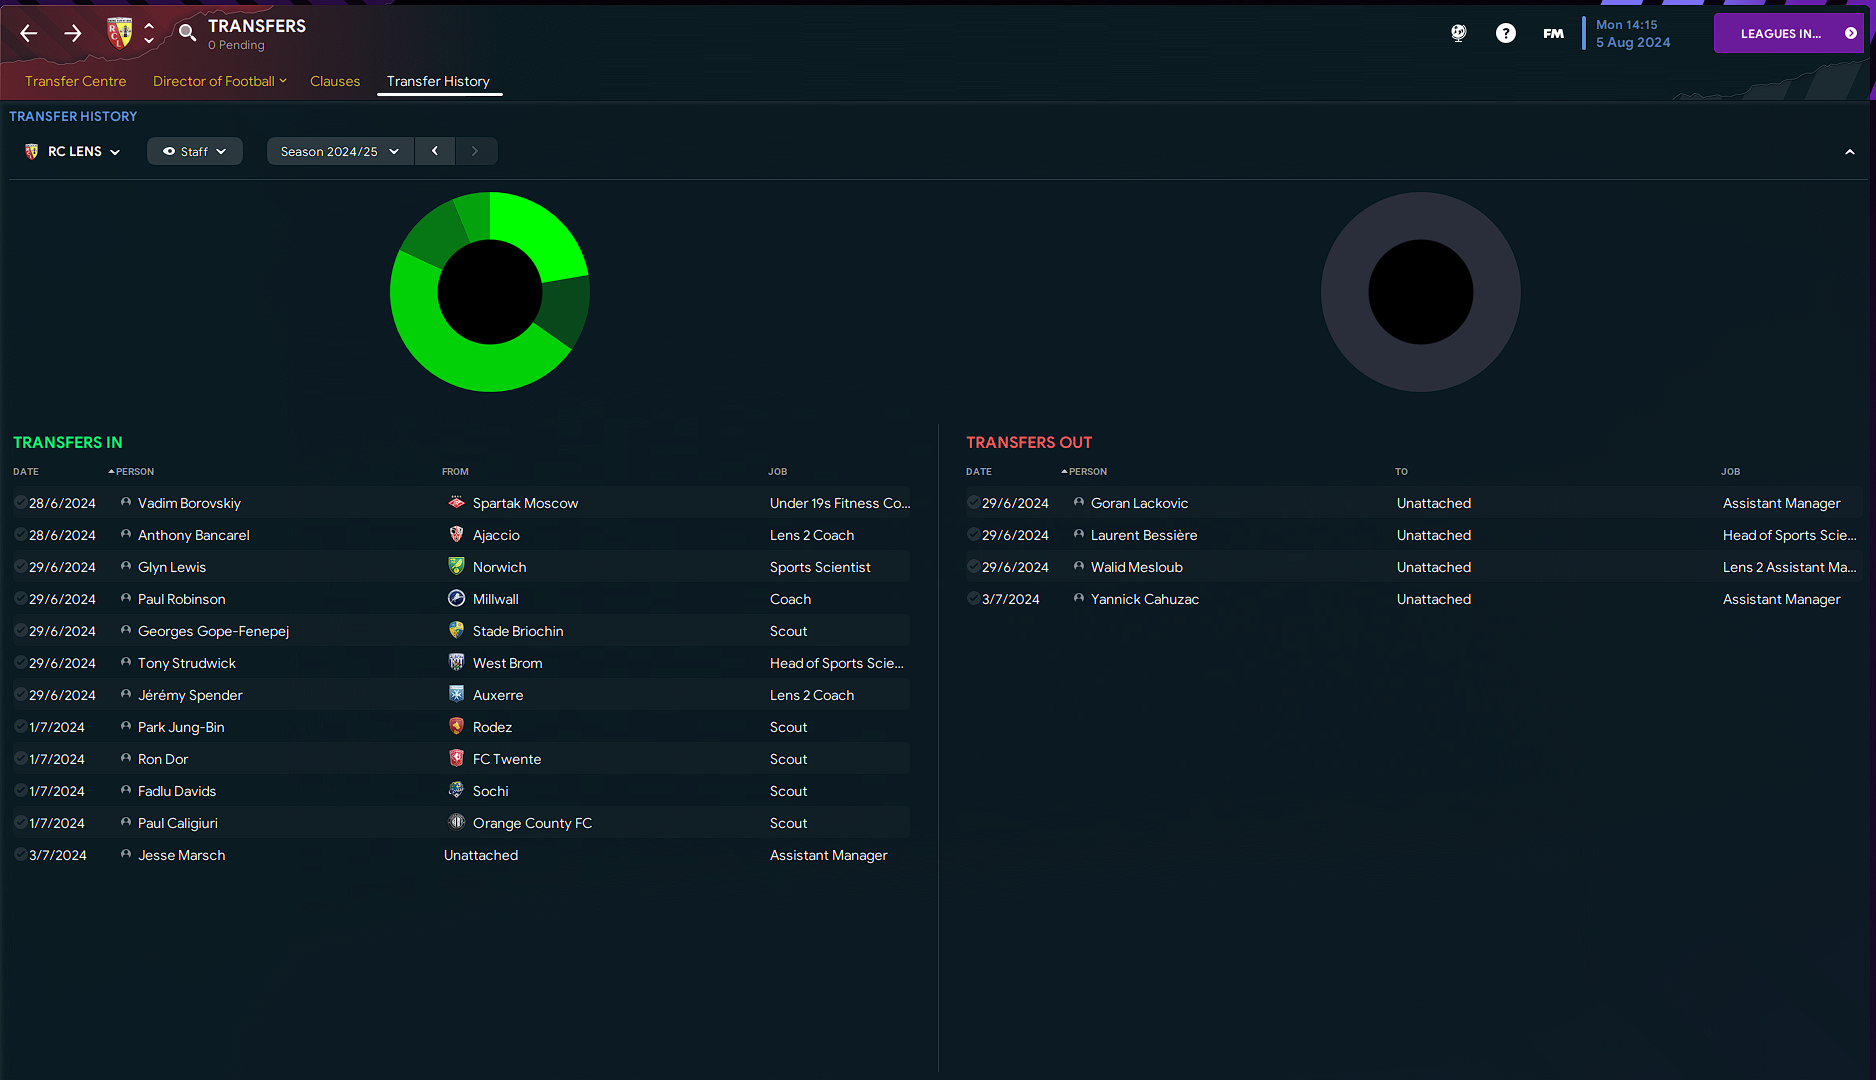This screenshot has height=1080, width=1876.
Task: Open the RC Lens club badge menu
Action: point(120,33)
